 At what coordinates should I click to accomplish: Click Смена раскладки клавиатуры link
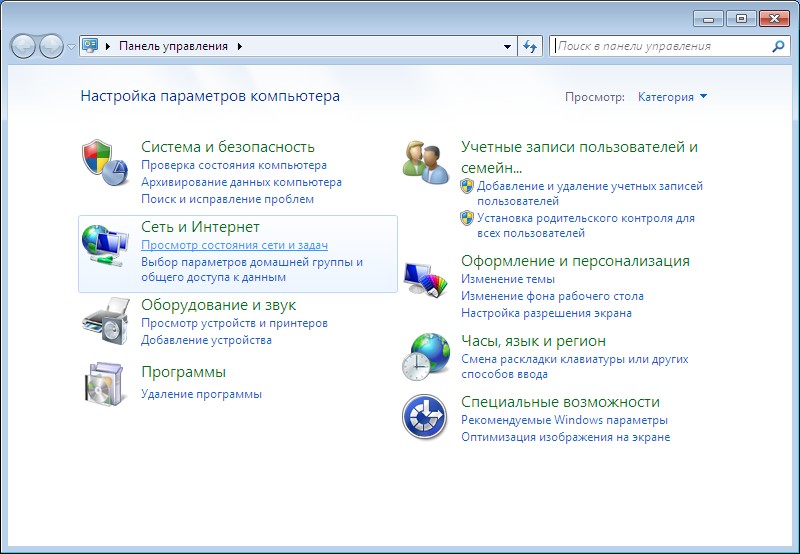pos(574,366)
